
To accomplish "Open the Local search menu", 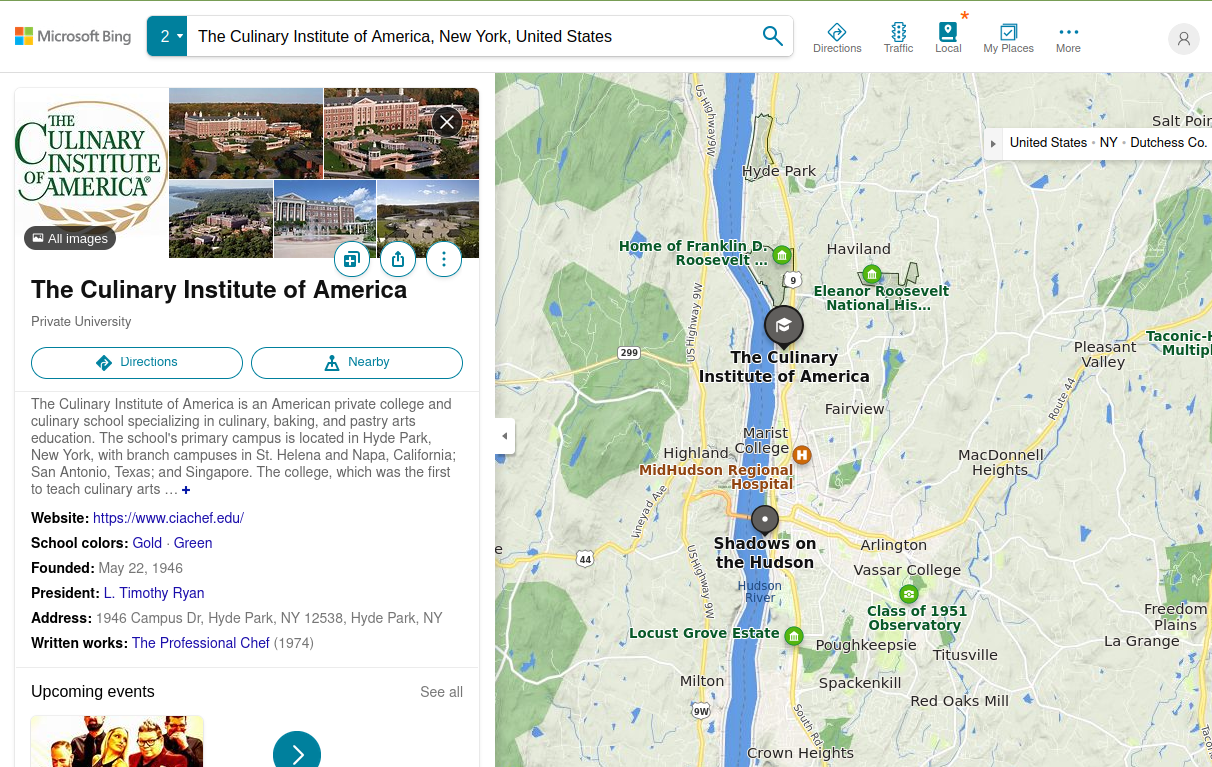I will (948, 38).
